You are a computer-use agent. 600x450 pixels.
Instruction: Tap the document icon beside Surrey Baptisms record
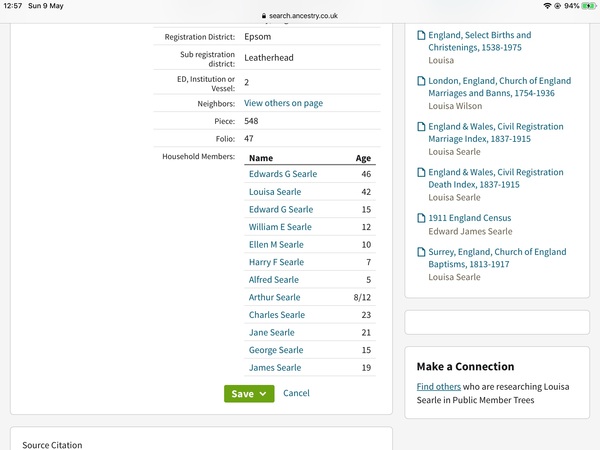[x=421, y=253]
